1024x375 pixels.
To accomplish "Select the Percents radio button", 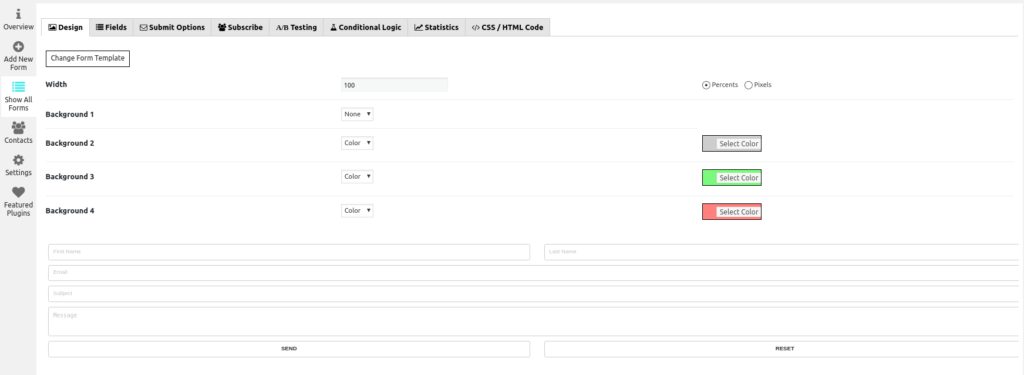I will (706, 85).
